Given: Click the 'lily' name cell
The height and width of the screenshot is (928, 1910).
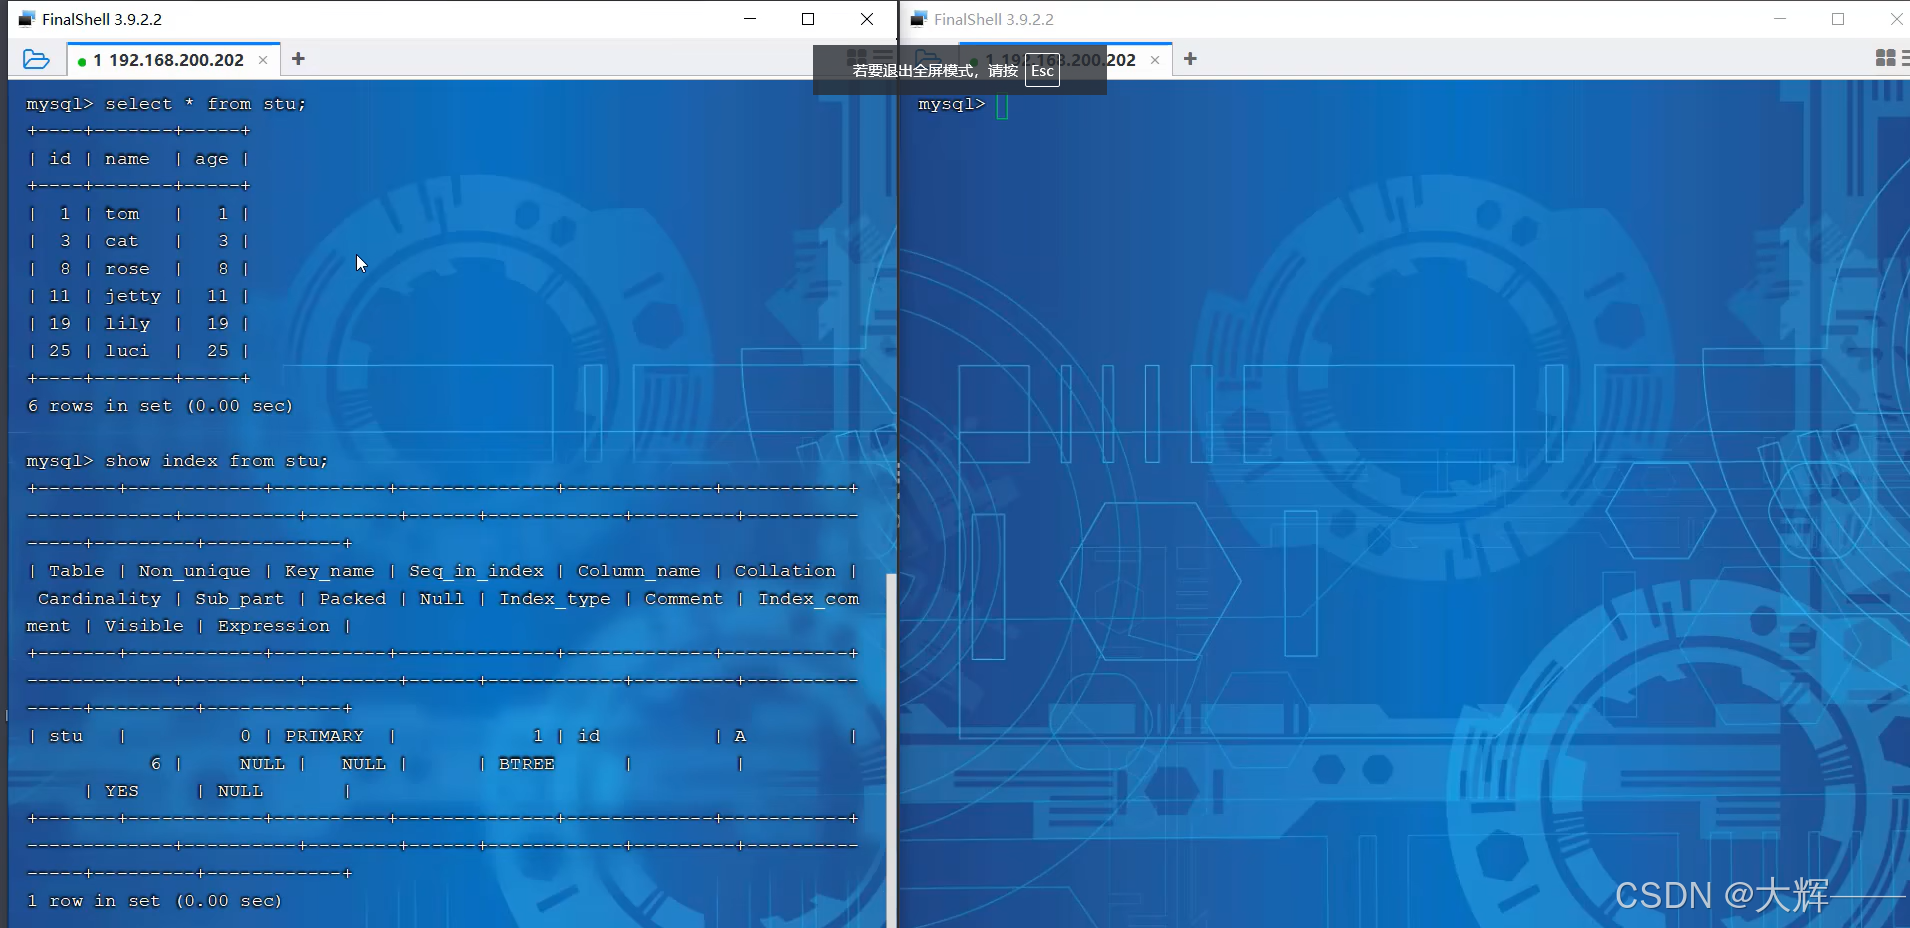Looking at the screenshot, I should pos(128,324).
